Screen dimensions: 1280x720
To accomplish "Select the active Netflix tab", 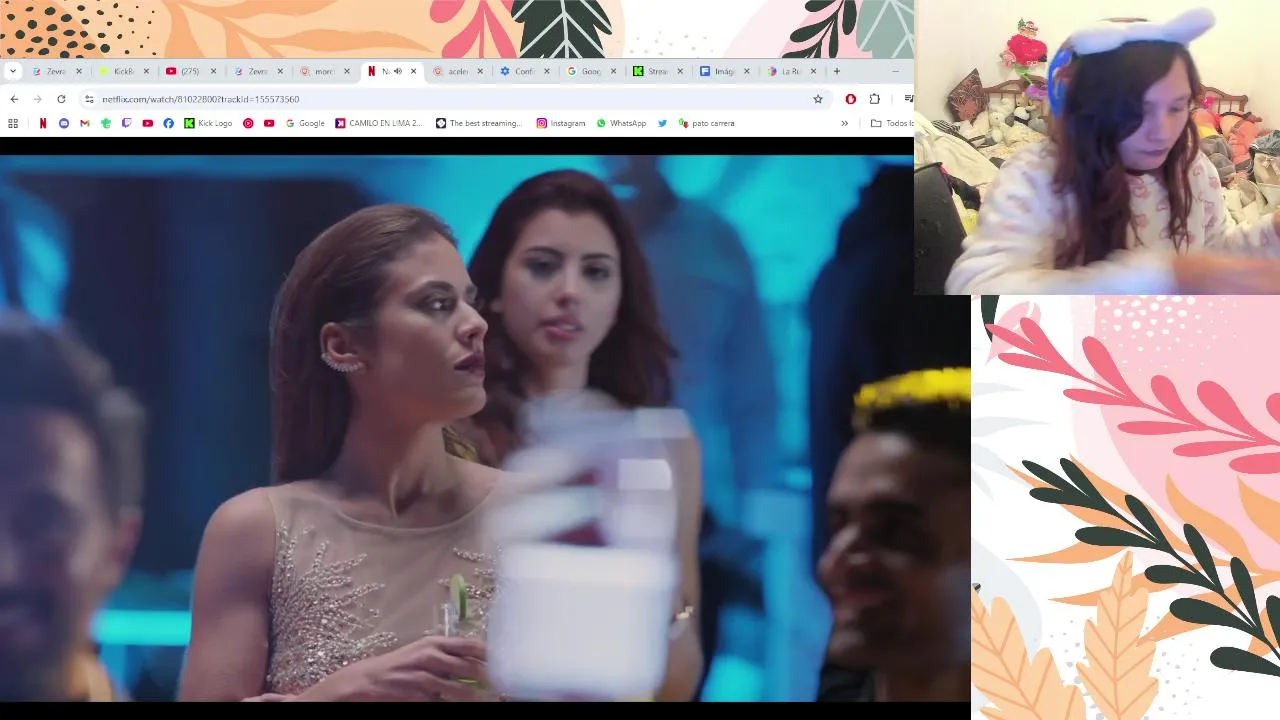I will point(392,71).
